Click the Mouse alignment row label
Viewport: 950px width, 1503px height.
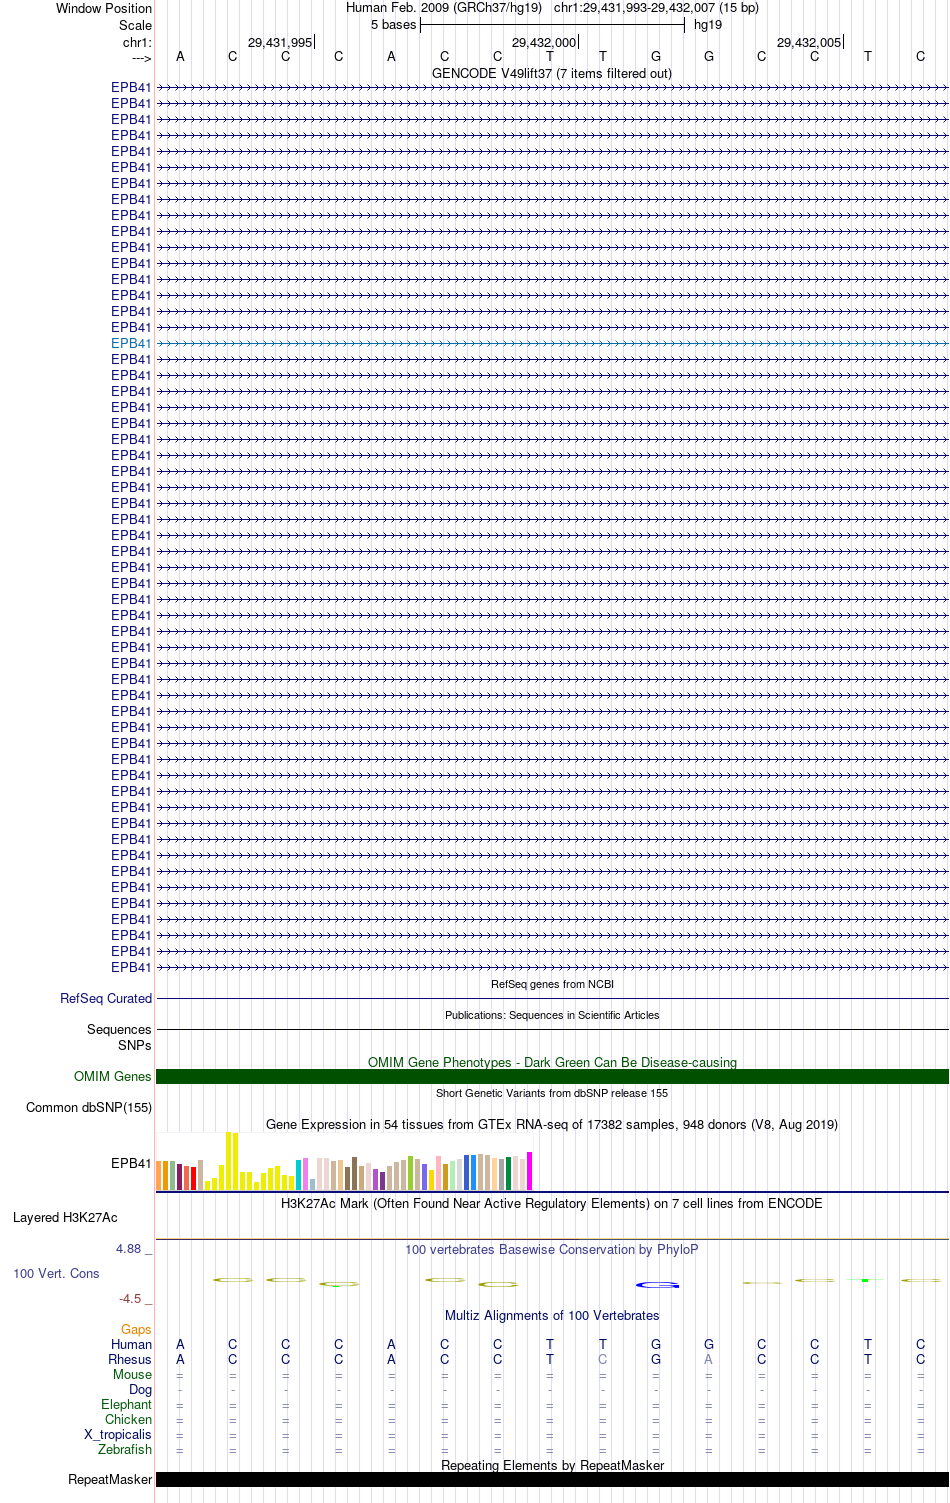pos(132,1374)
